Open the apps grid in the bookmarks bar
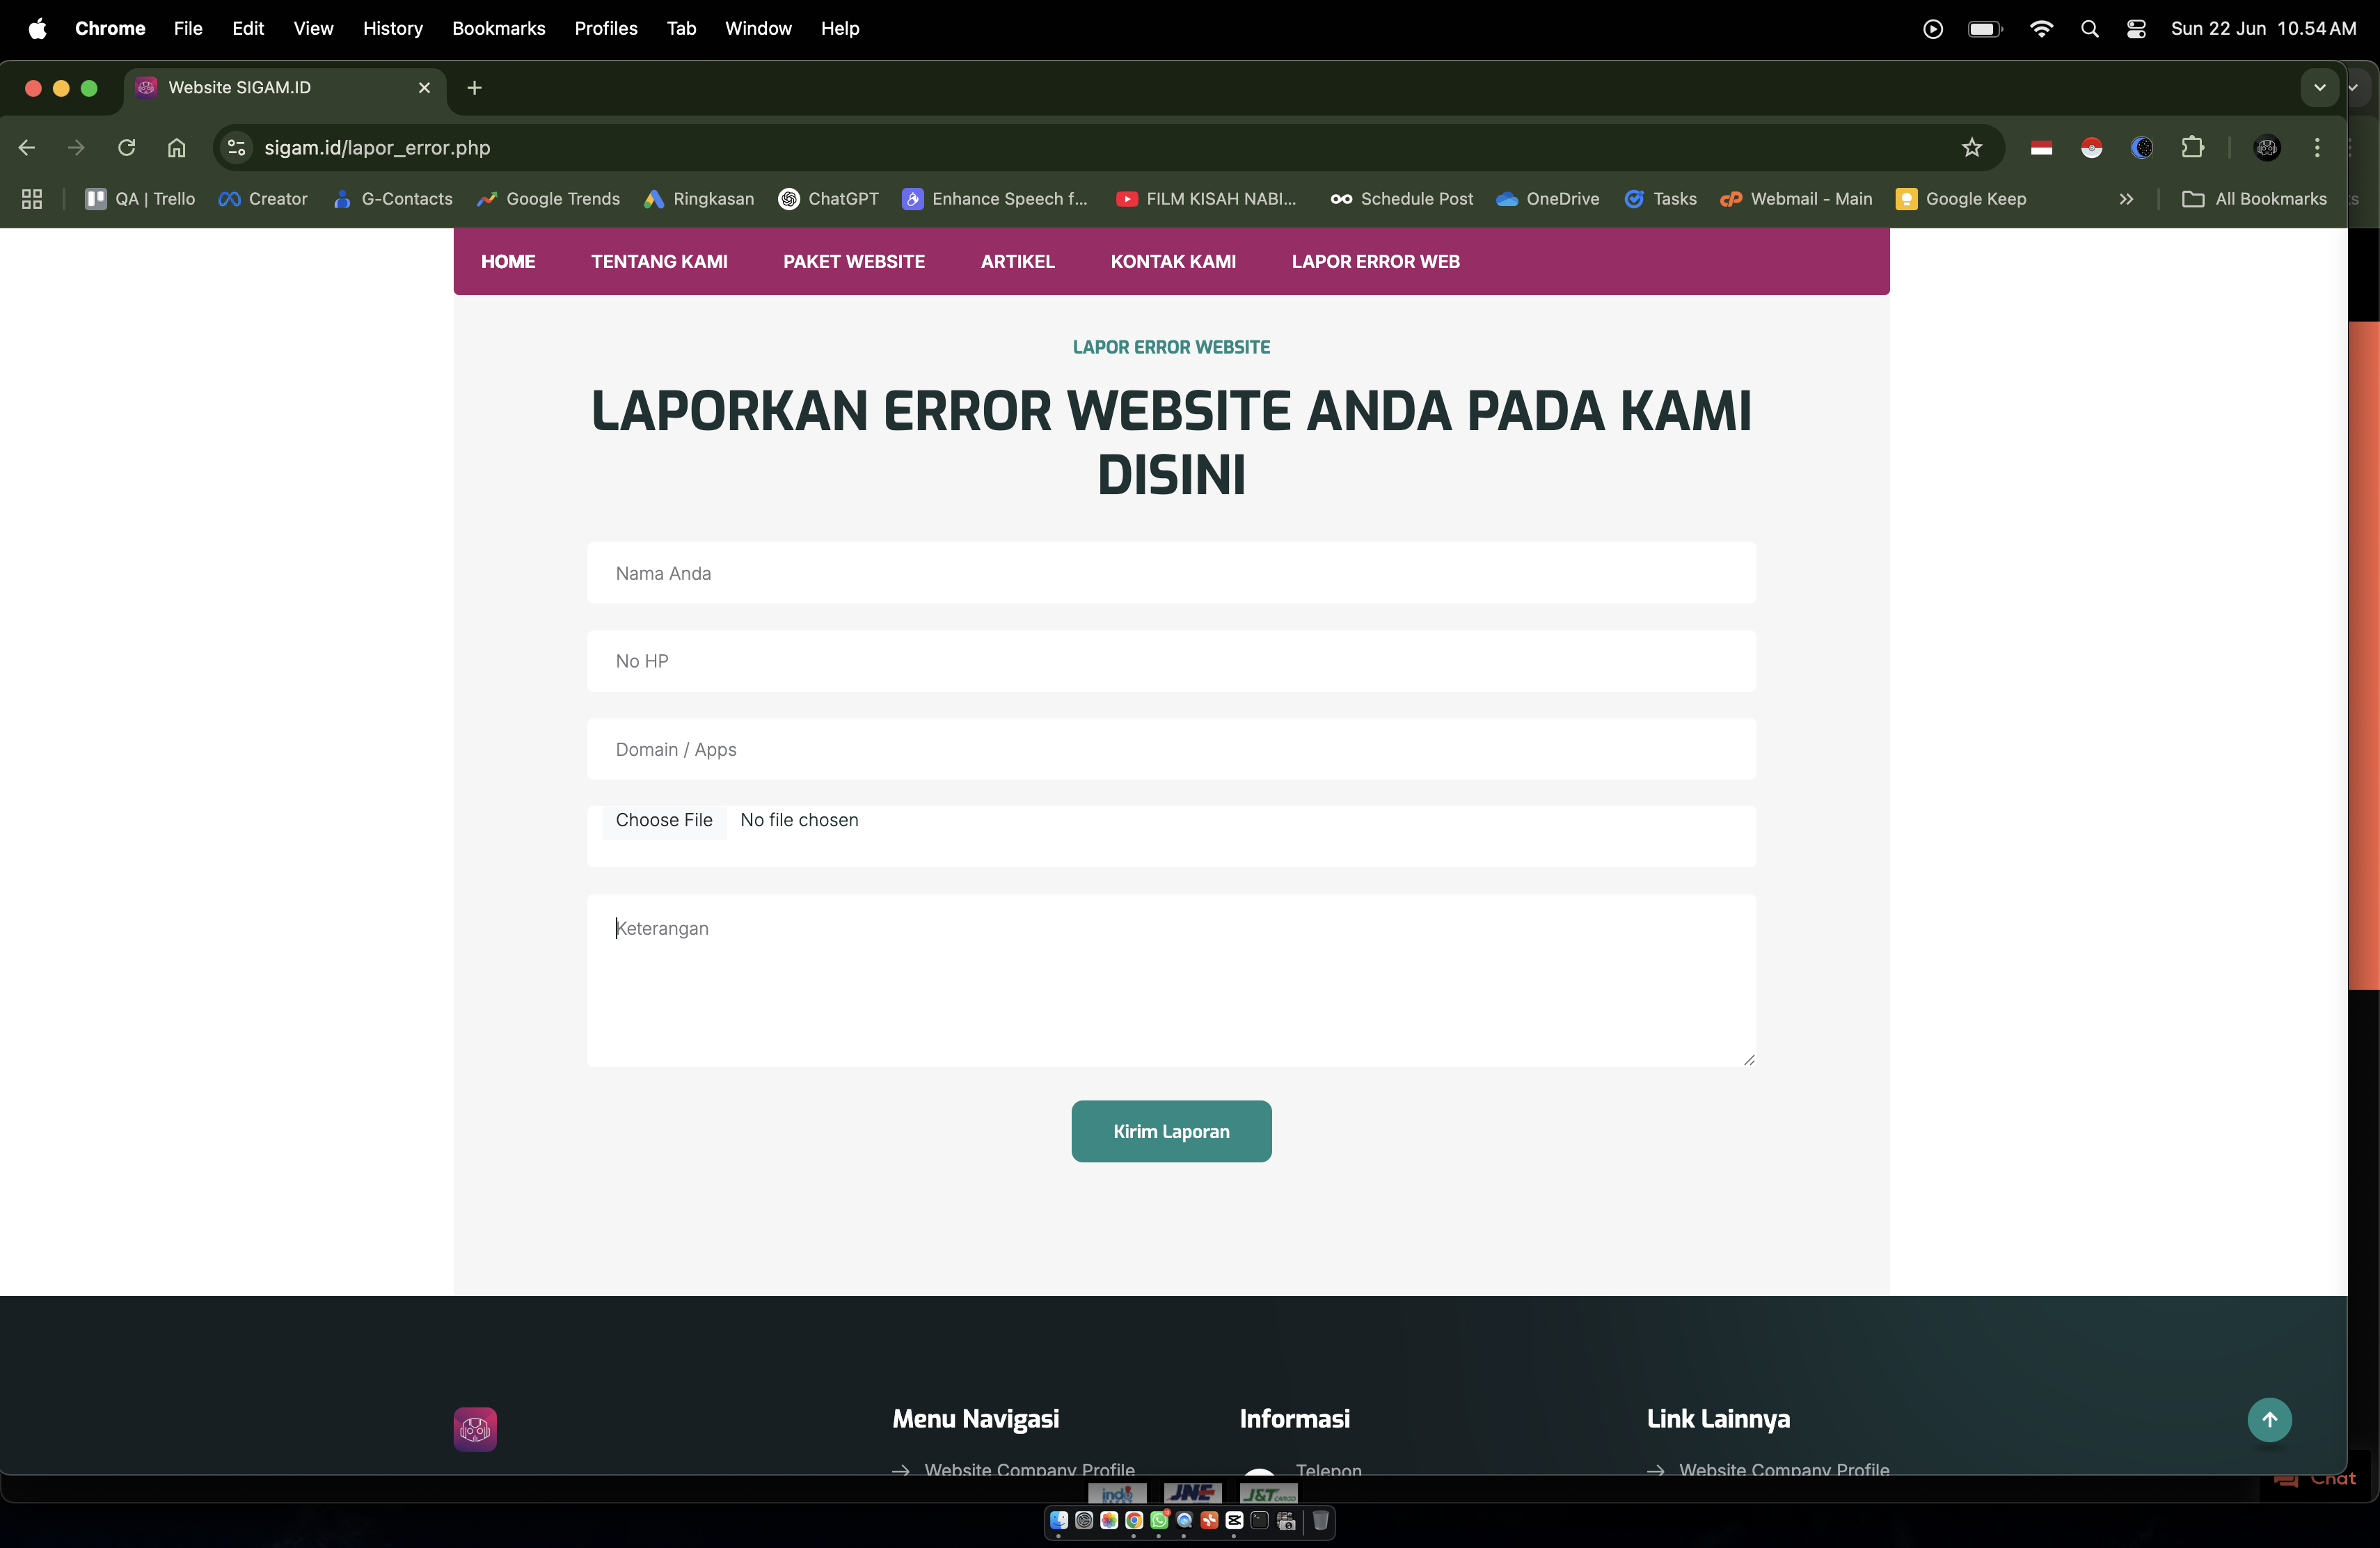 [x=32, y=199]
